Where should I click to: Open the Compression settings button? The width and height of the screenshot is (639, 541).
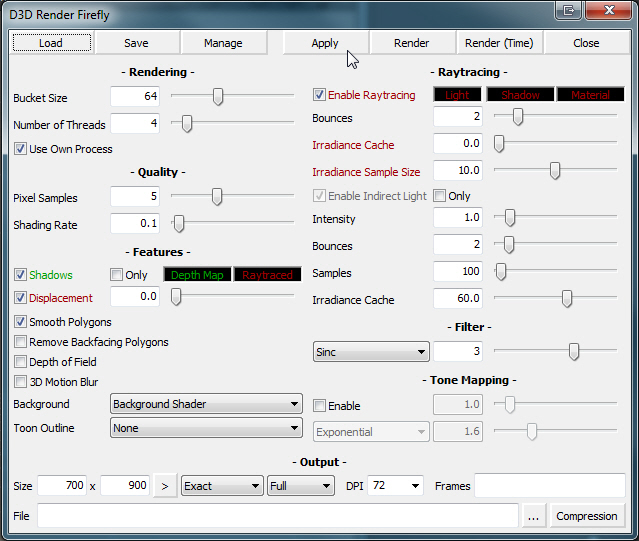point(587,516)
